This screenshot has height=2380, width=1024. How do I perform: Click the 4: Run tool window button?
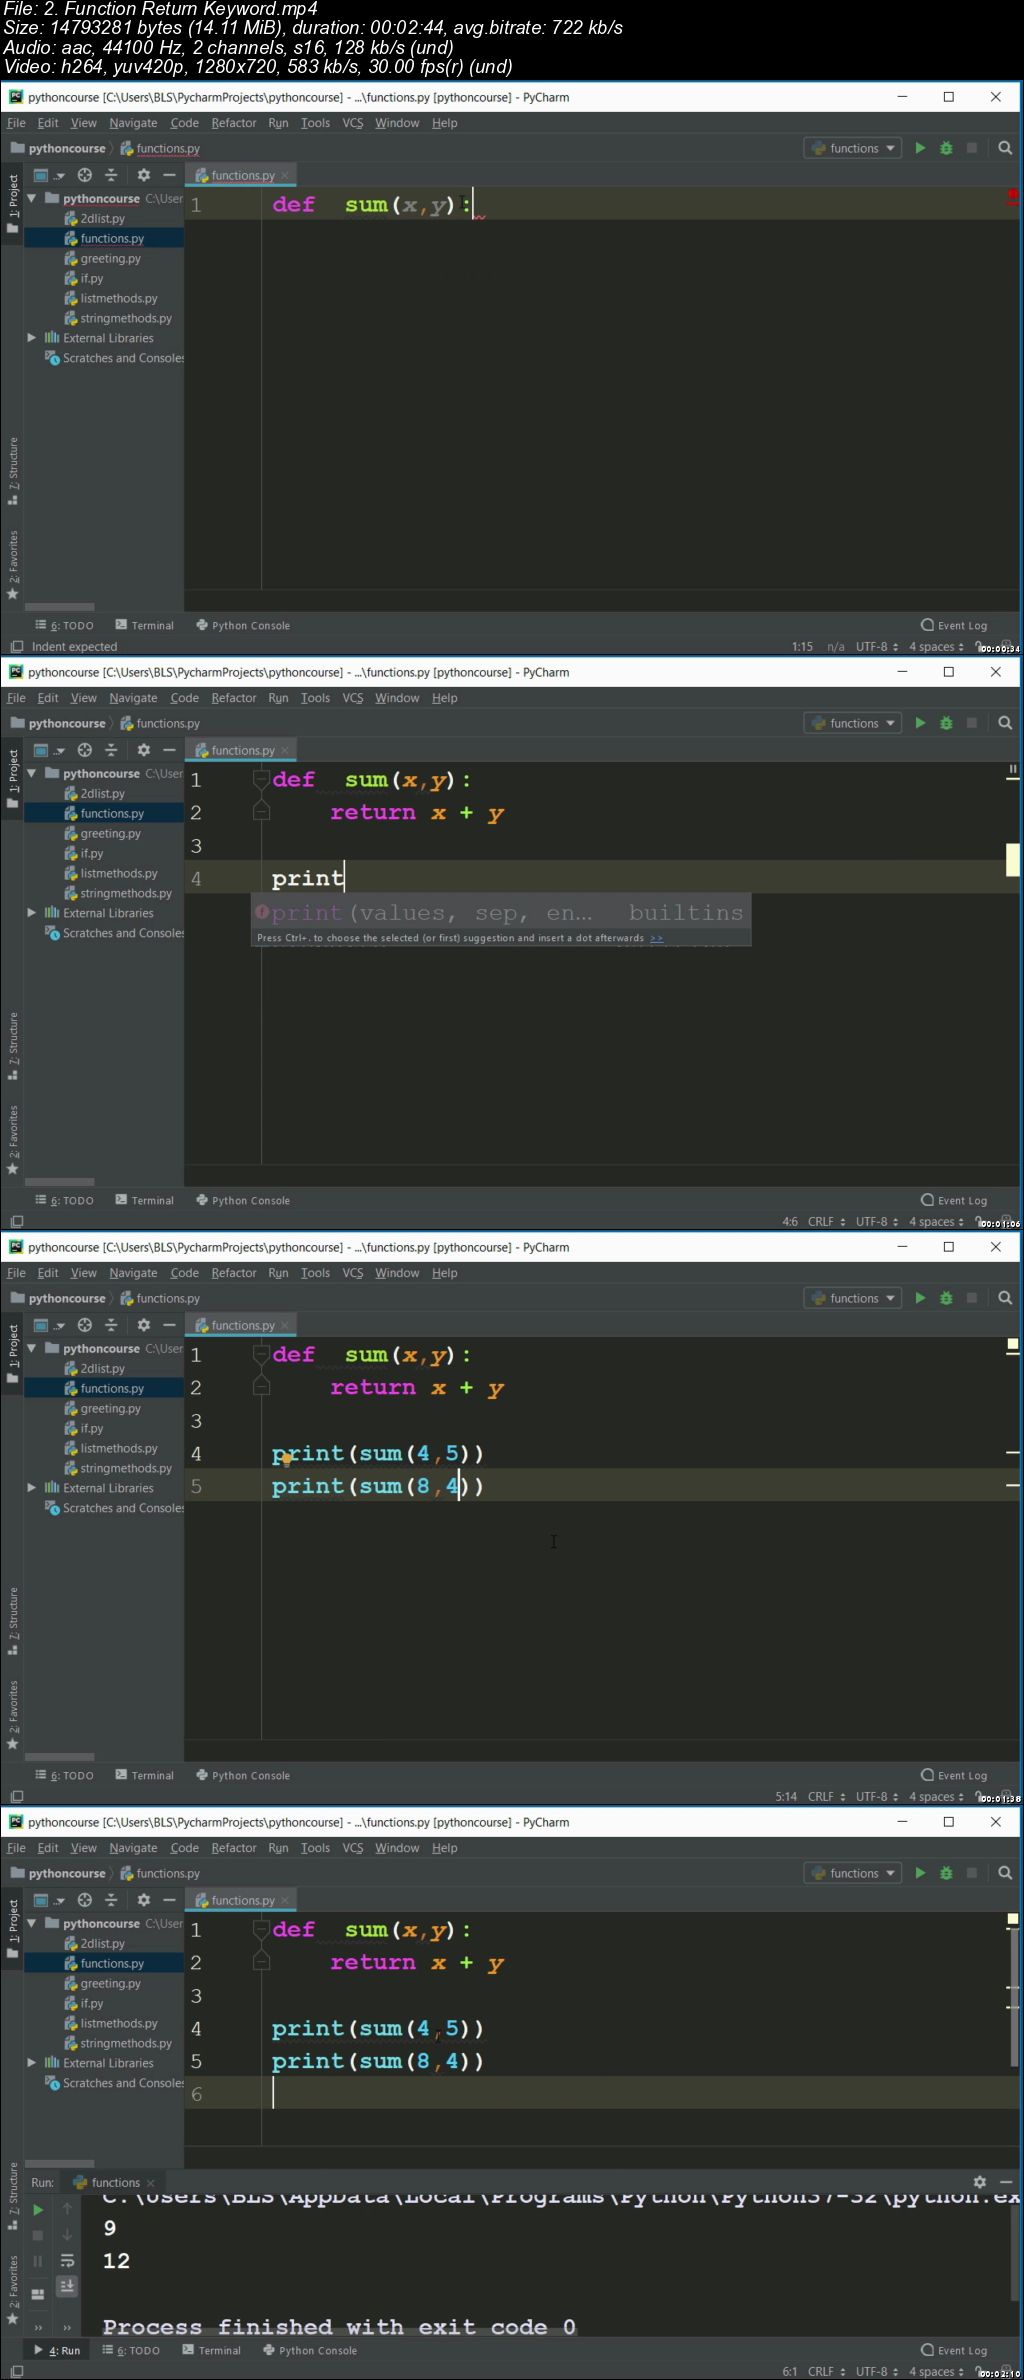pyautogui.click(x=57, y=2350)
